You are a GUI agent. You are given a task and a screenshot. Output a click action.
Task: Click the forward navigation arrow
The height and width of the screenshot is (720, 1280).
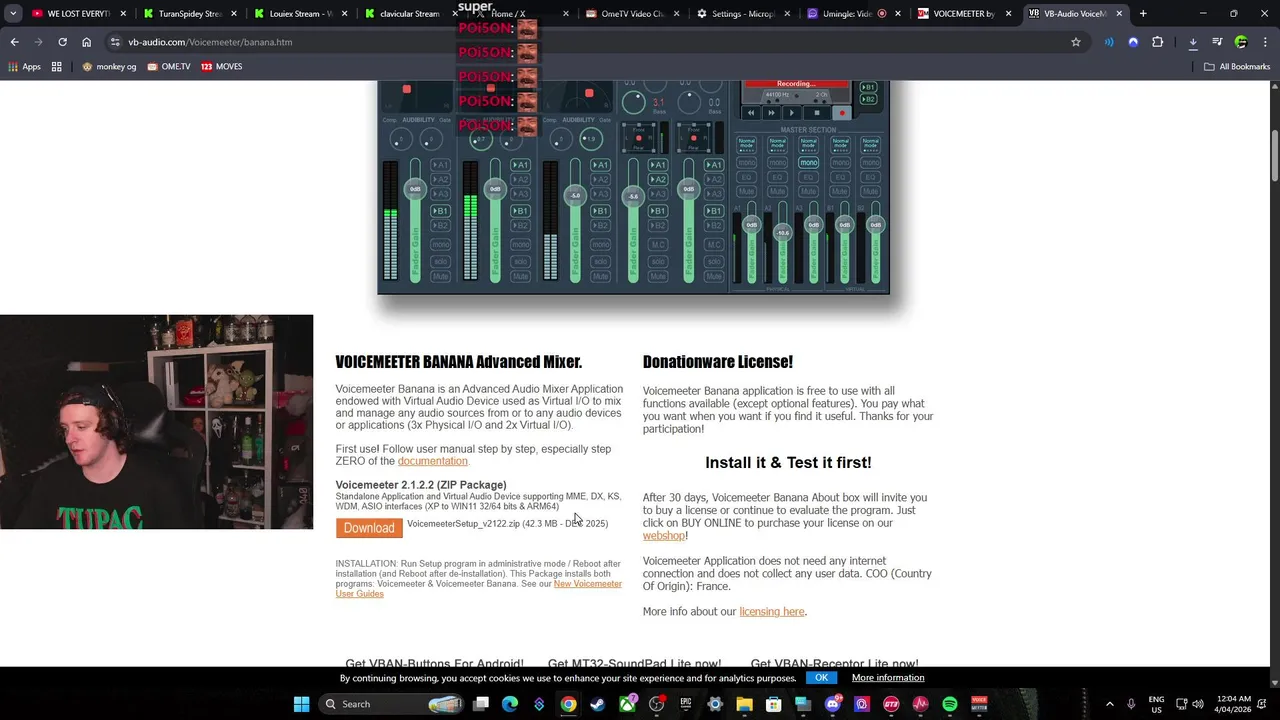(38, 42)
